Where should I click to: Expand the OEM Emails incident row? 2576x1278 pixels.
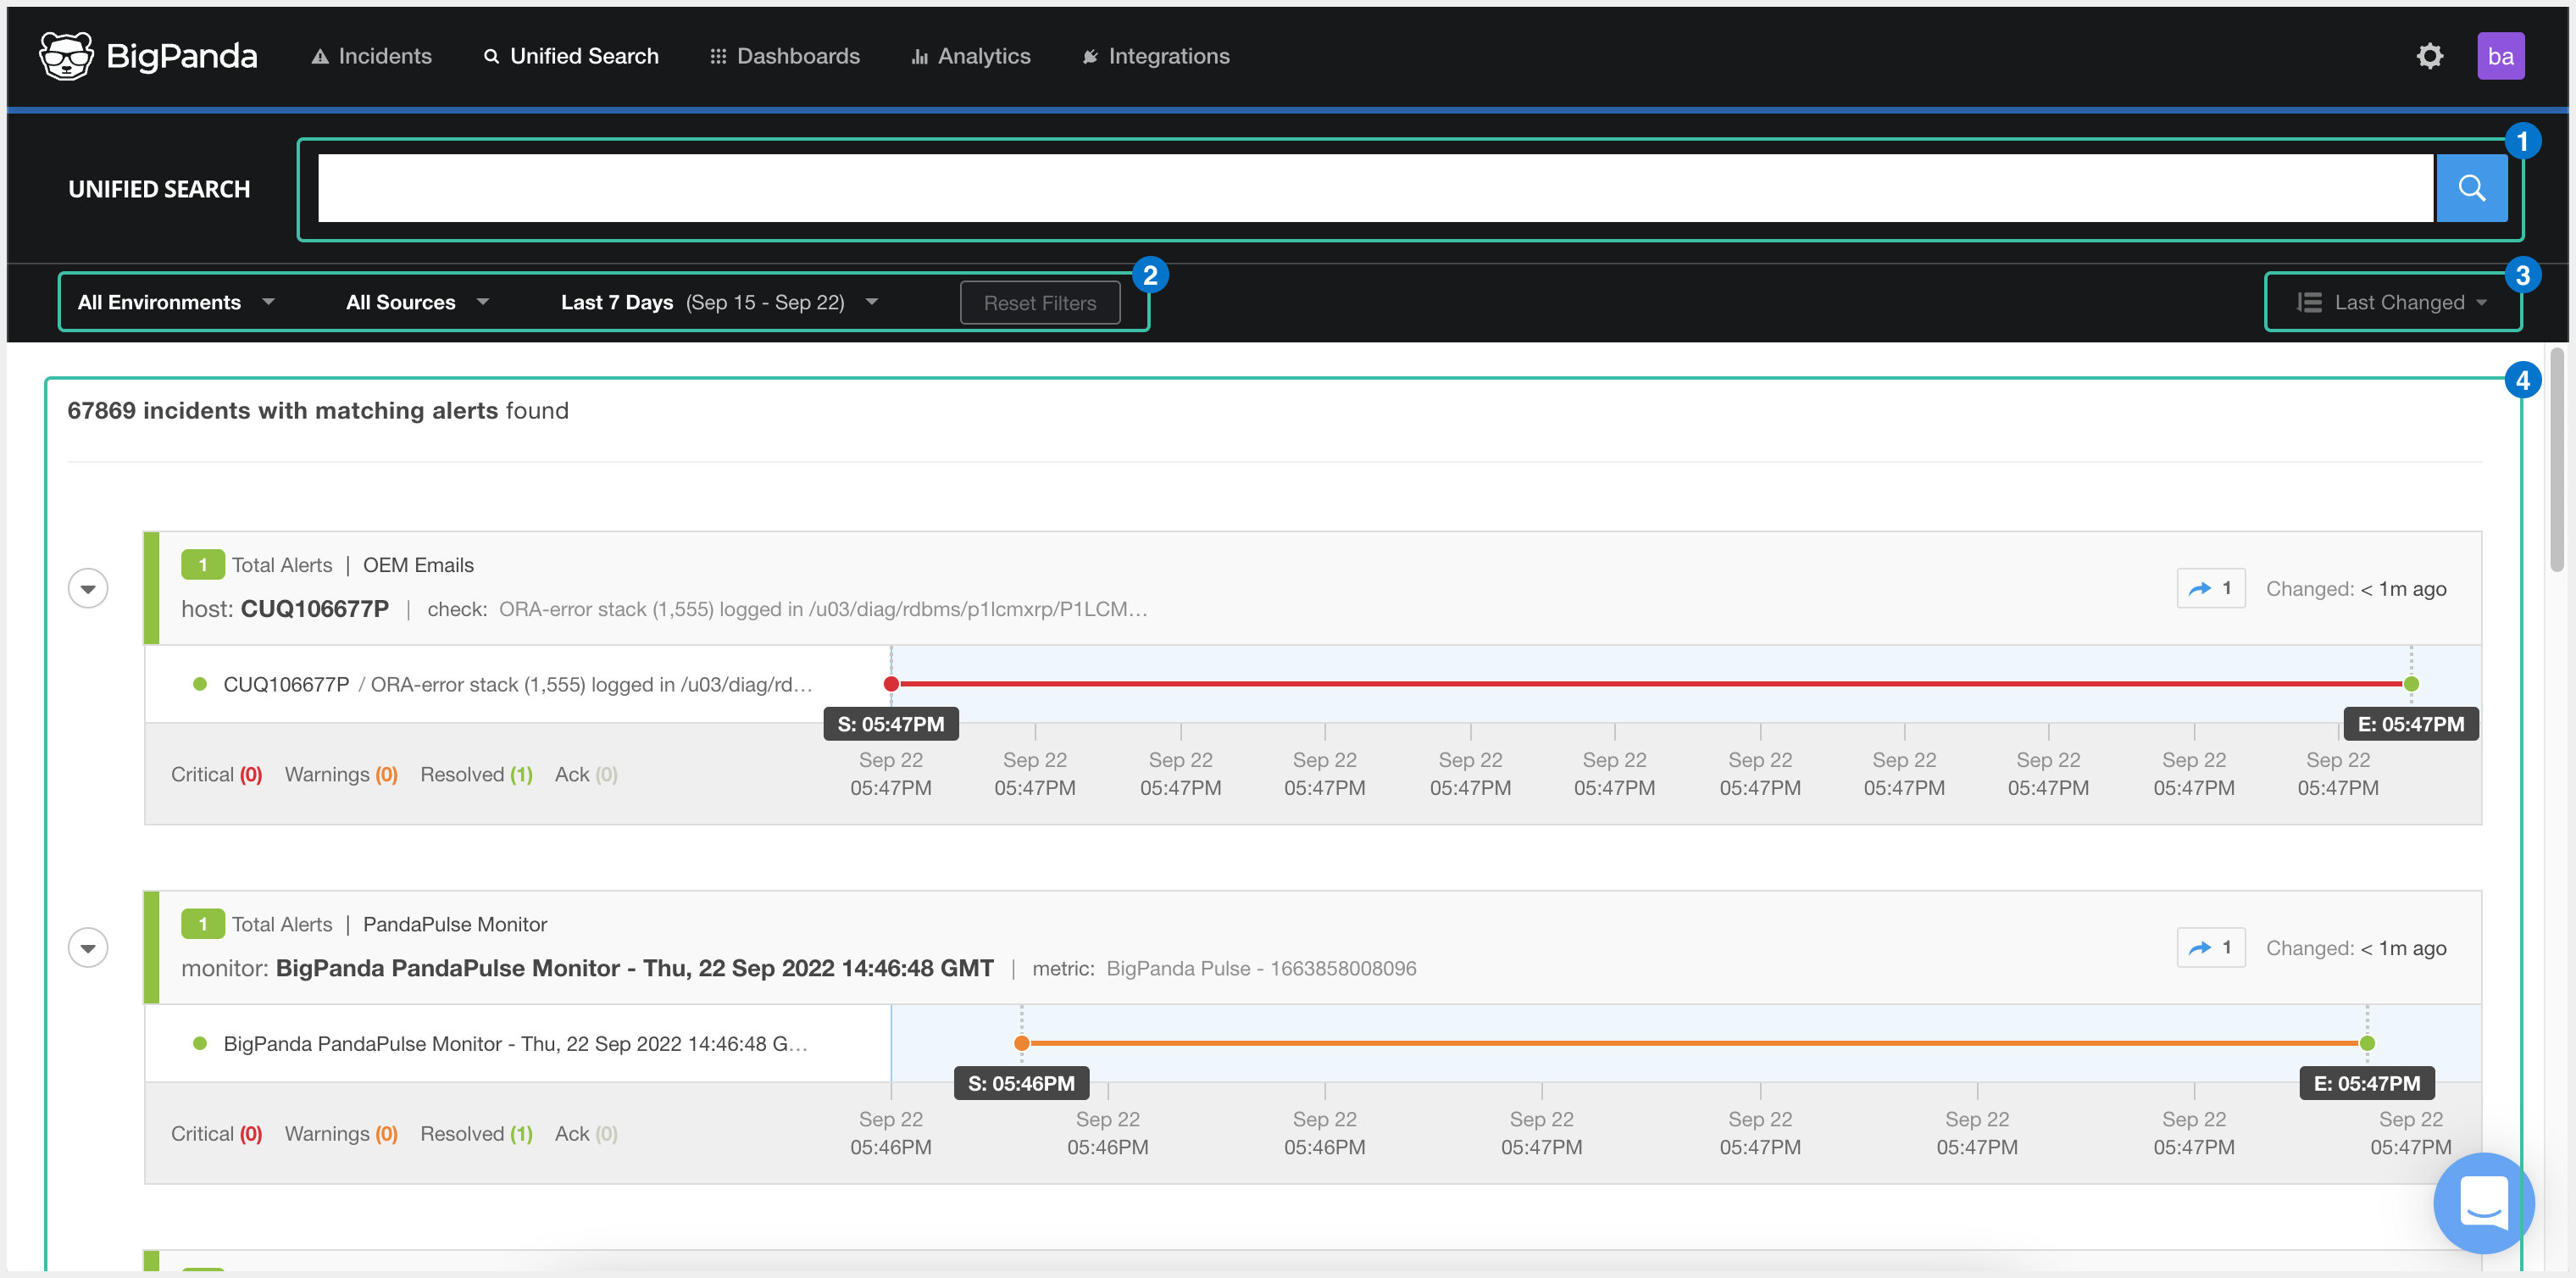[x=88, y=588]
